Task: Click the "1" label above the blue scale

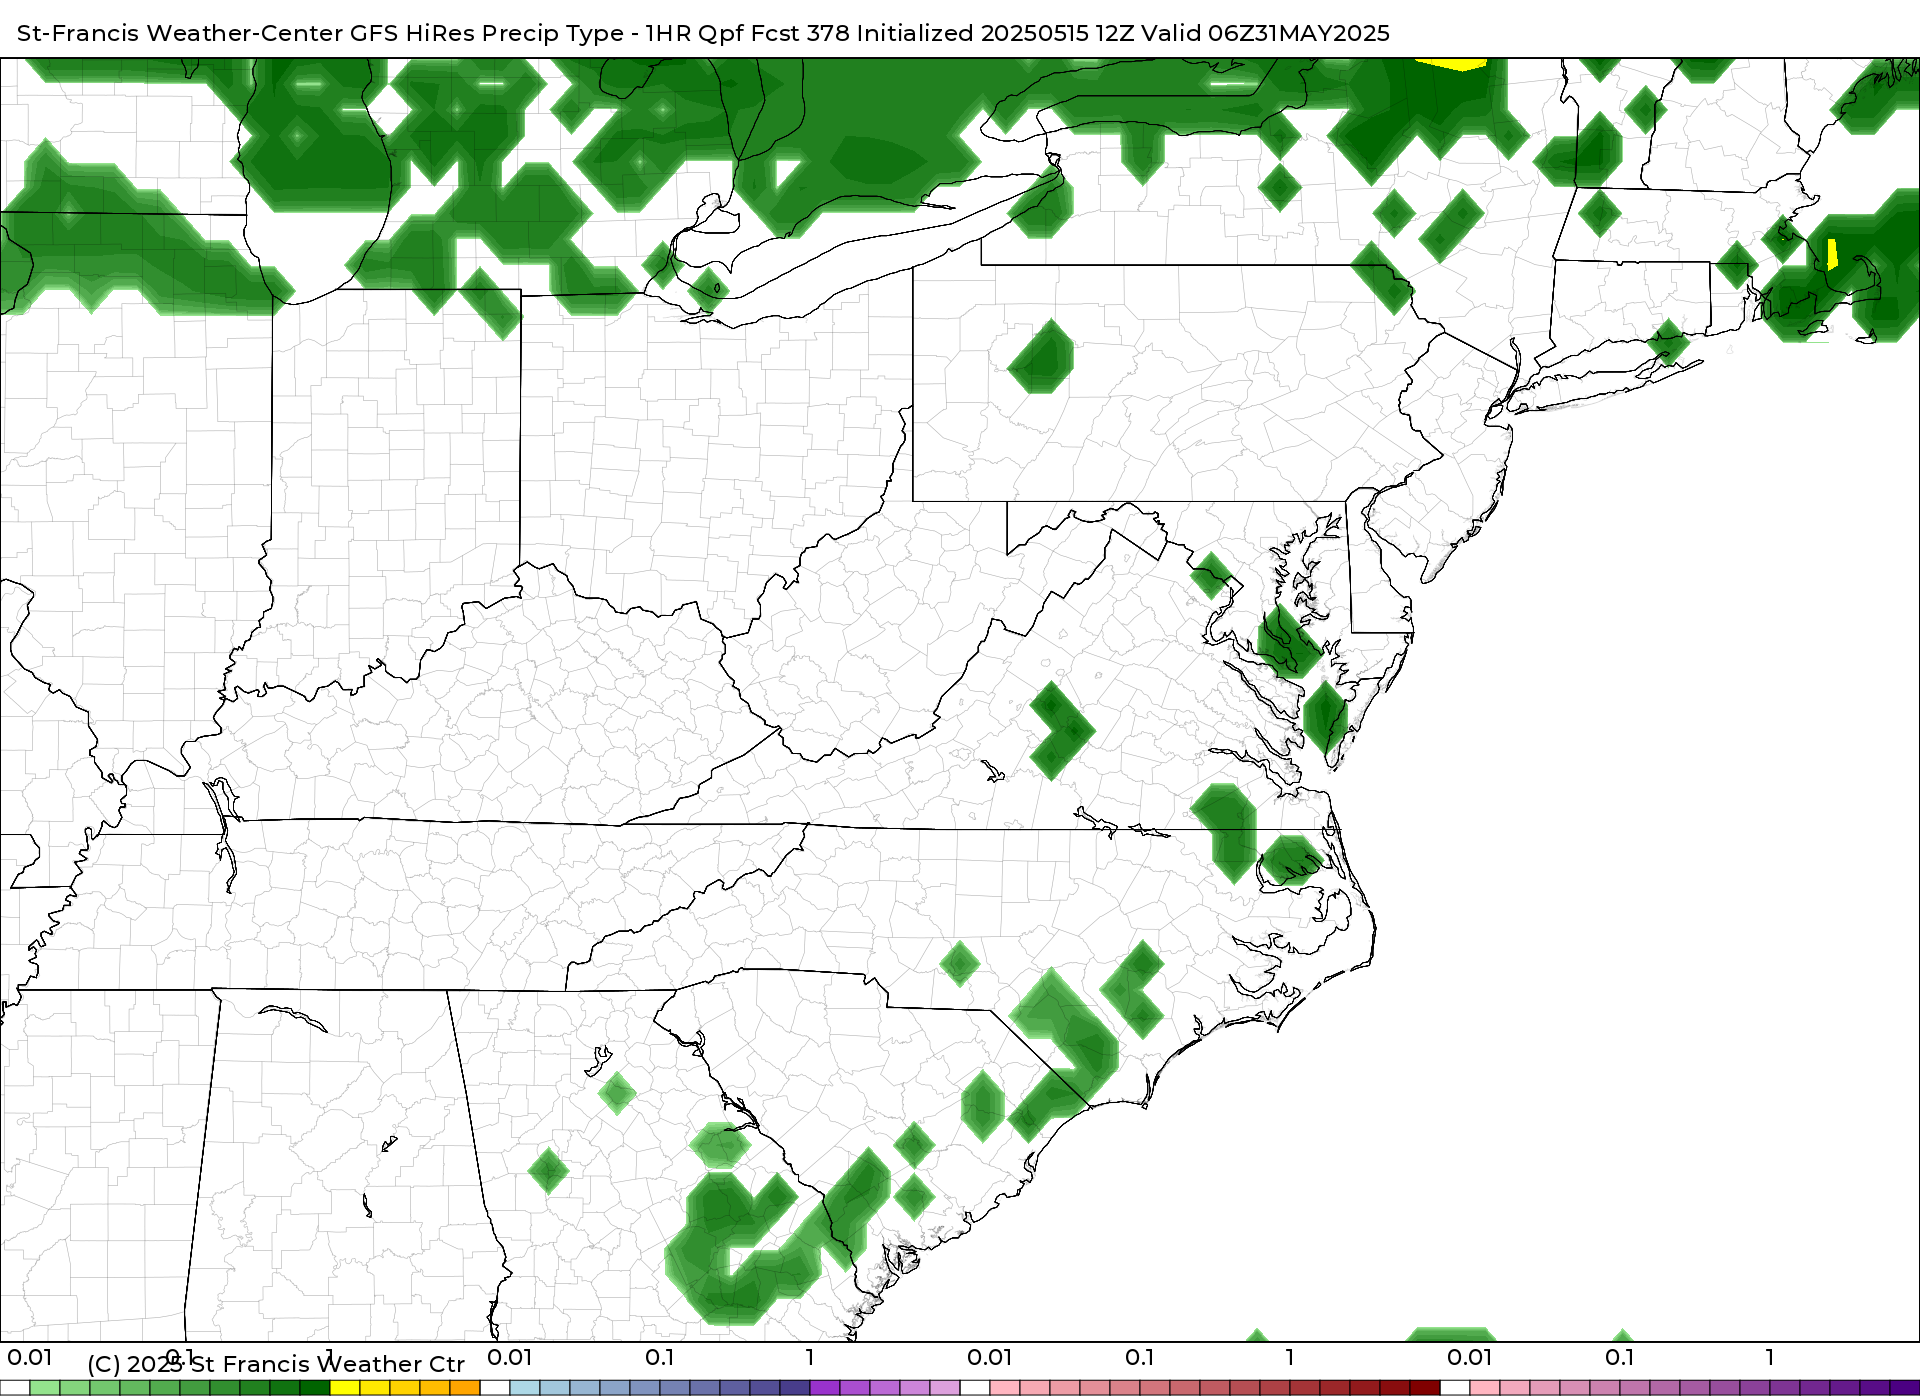Action: pyautogui.click(x=810, y=1357)
